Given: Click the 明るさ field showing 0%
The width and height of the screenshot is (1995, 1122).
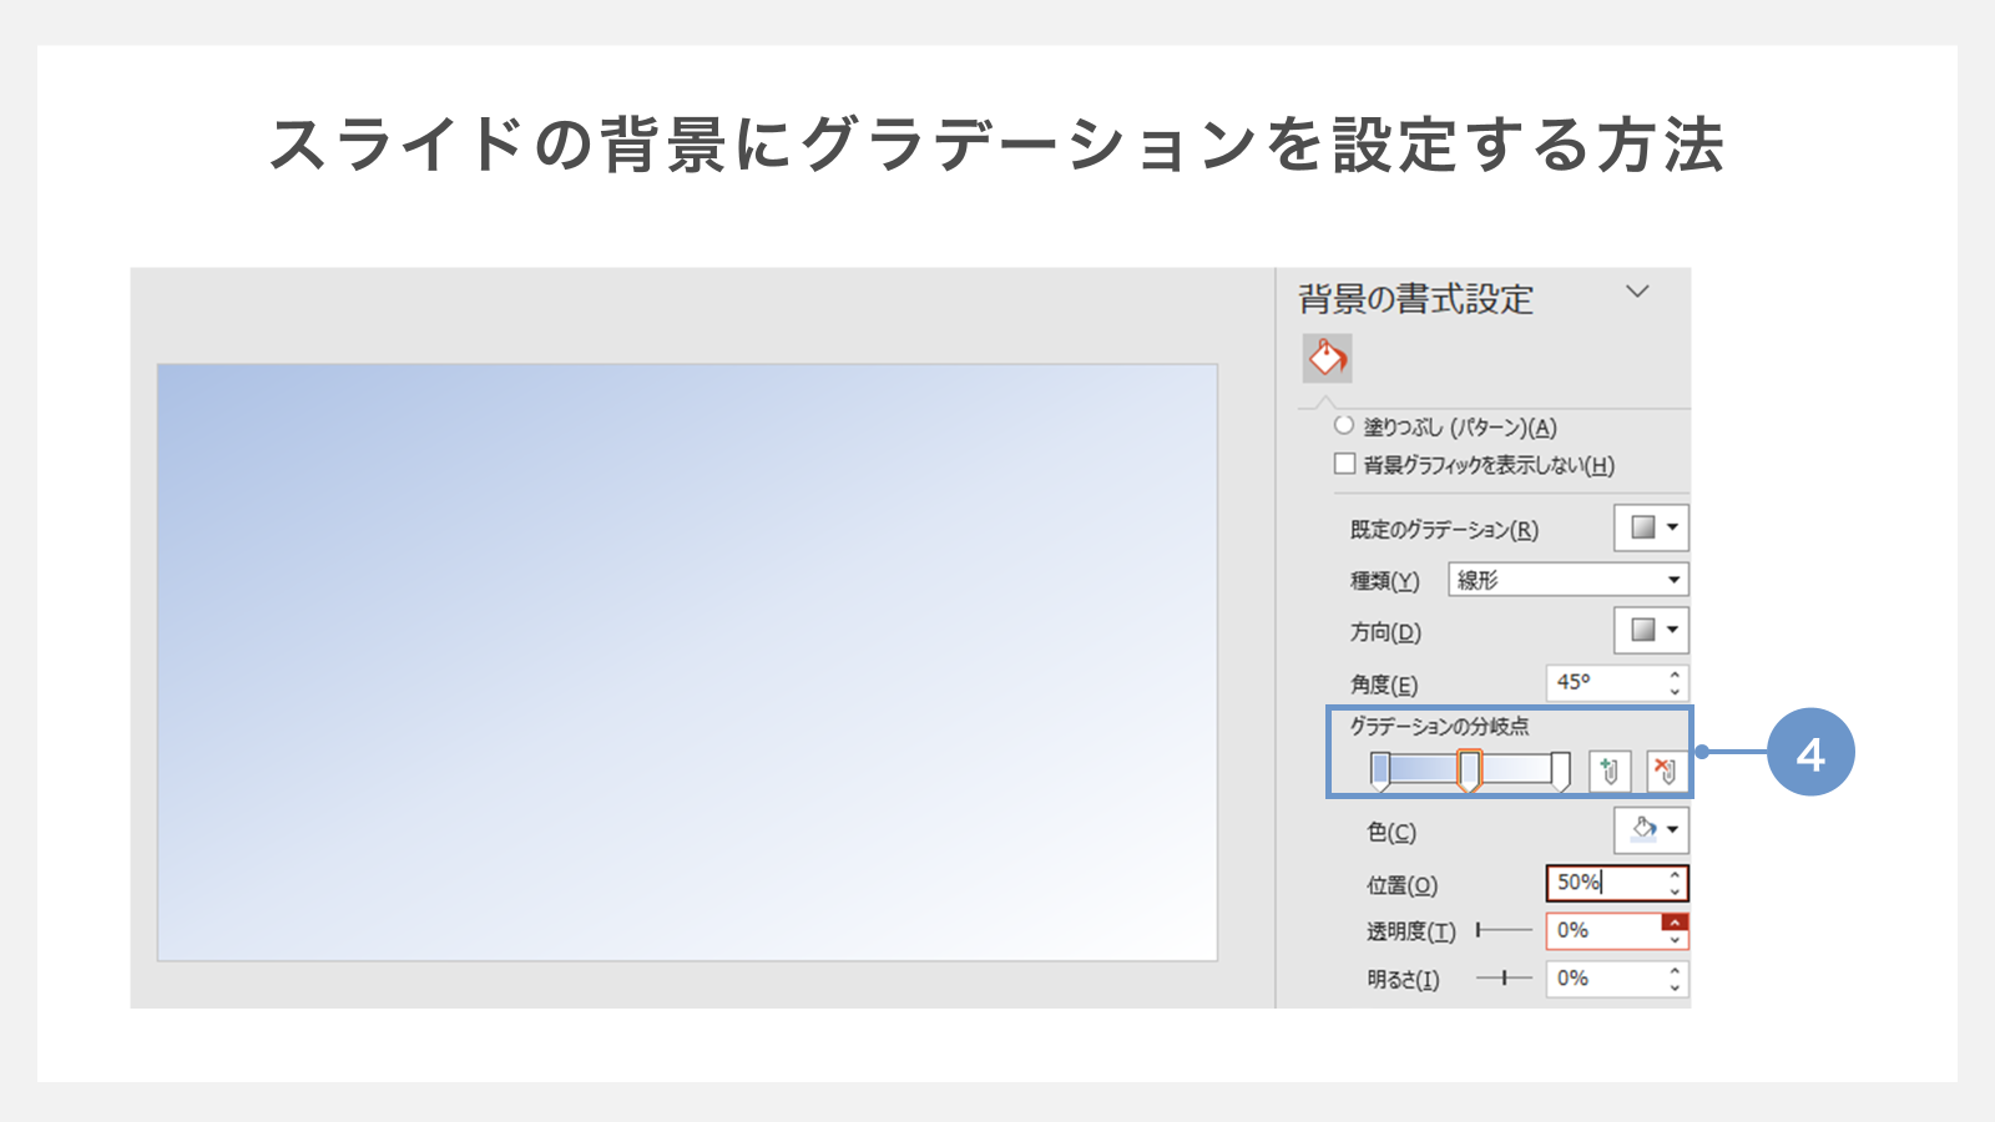Looking at the screenshot, I should coord(1604,979).
